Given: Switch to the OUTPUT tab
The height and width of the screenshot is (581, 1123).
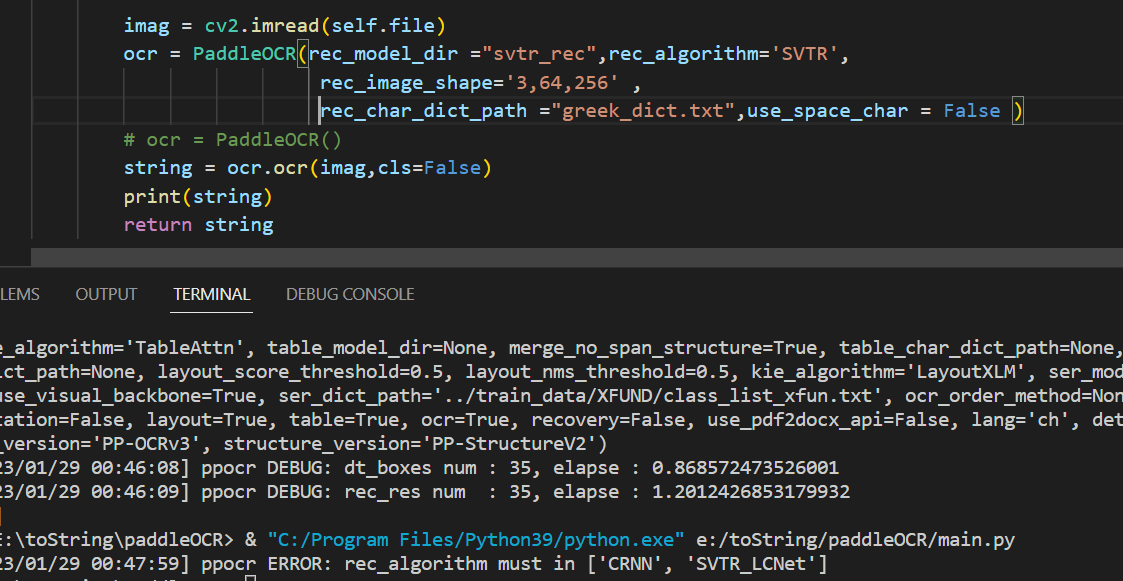Looking at the screenshot, I should (105, 294).
